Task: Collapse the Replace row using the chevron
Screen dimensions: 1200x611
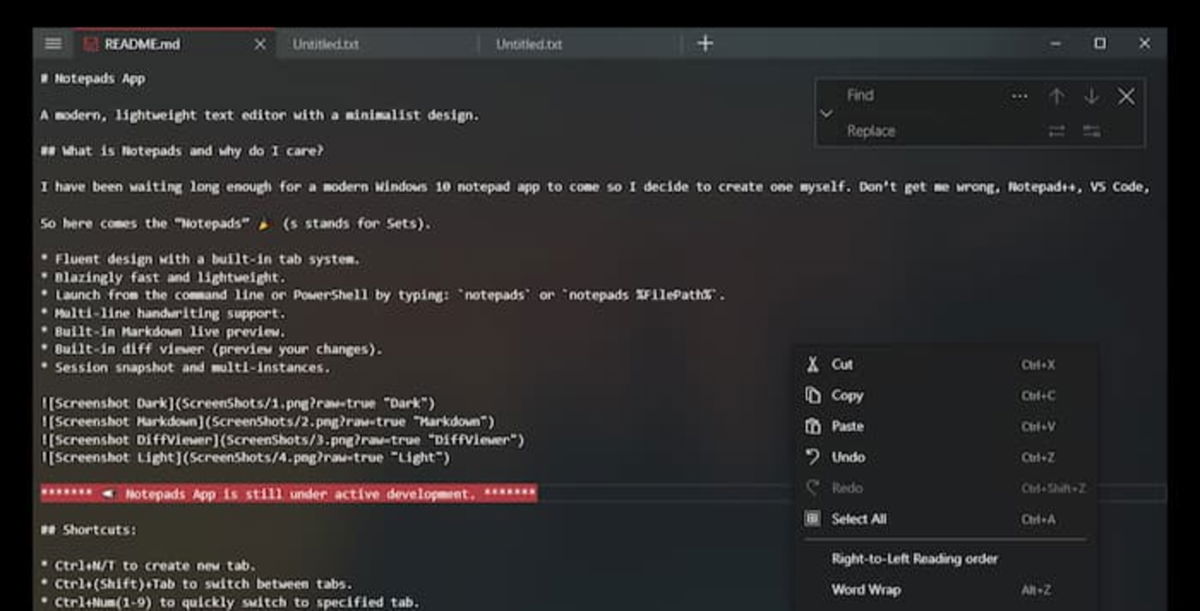Action: pos(825,113)
